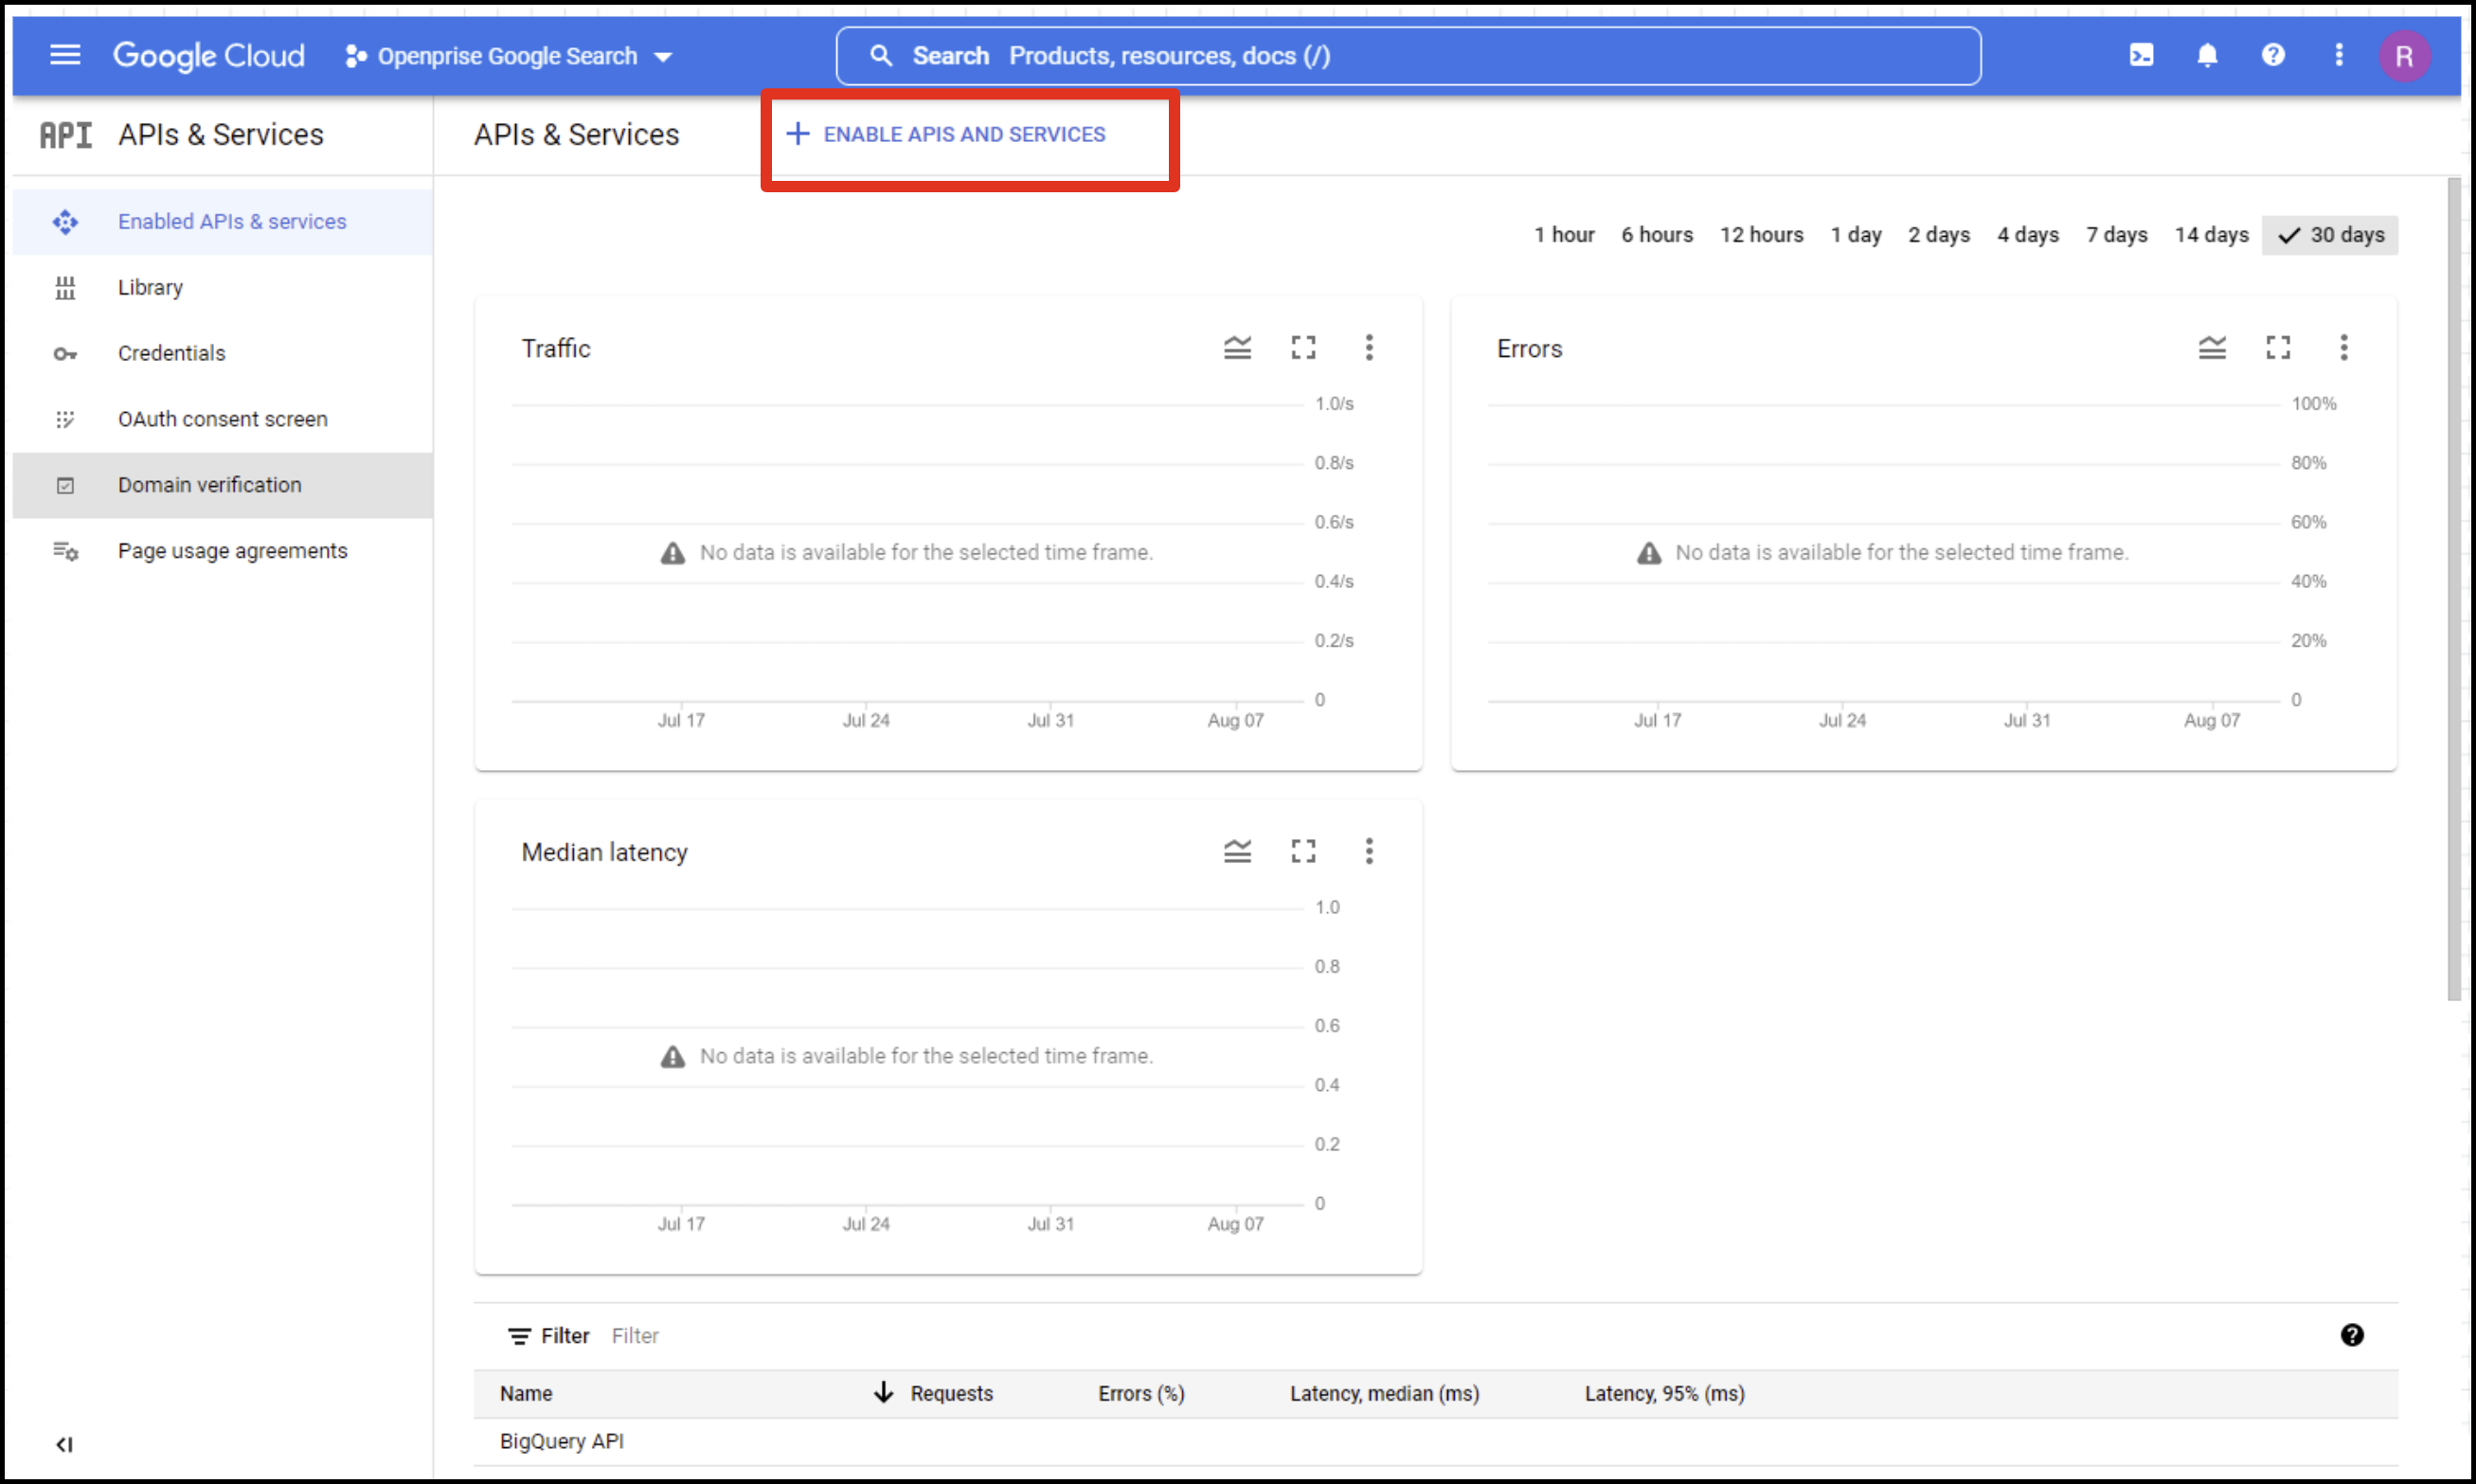The image size is (2476, 1484).
Task: Toggle legend on the Traffic chart
Action: click(1237, 348)
